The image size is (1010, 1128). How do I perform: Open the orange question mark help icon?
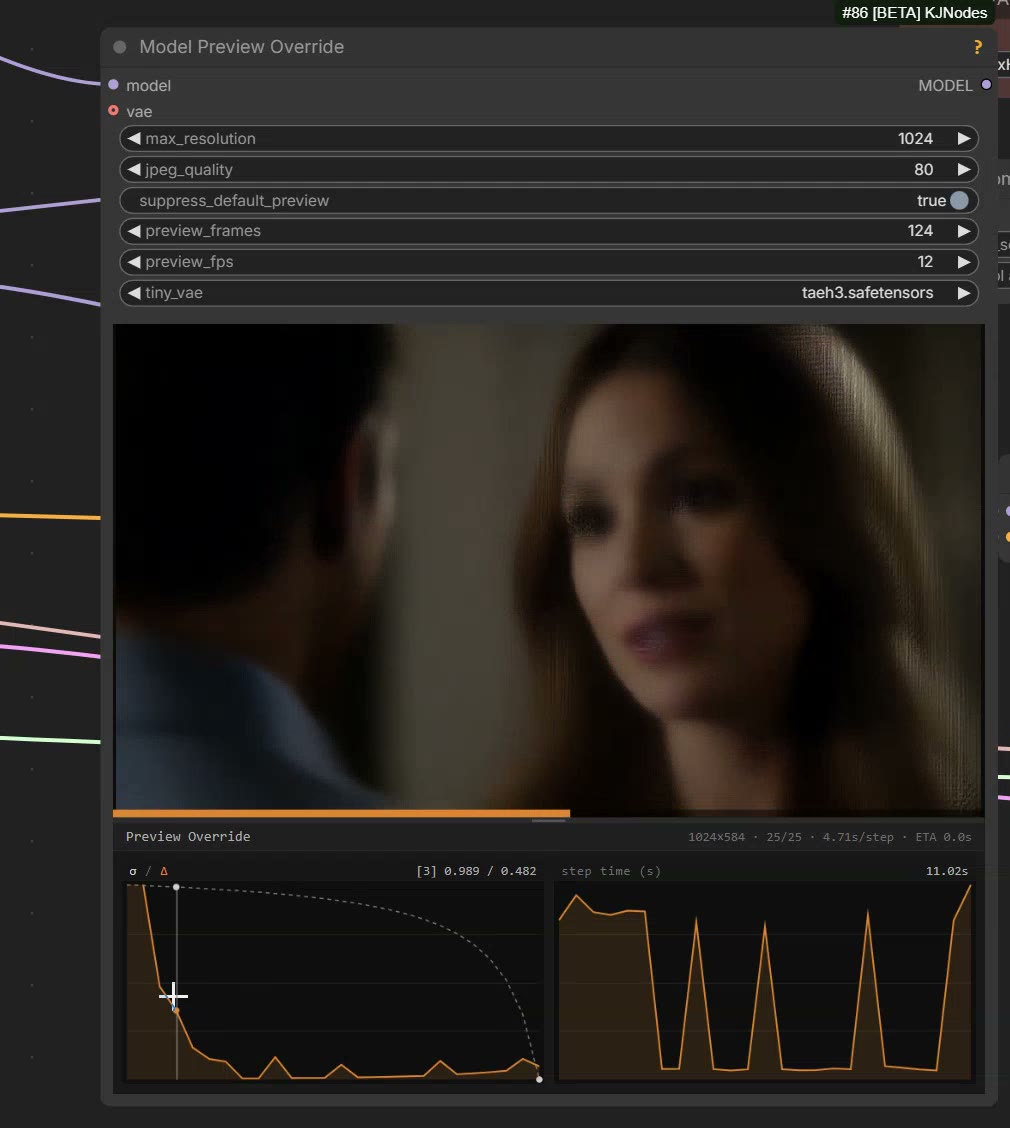click(978, 47)
